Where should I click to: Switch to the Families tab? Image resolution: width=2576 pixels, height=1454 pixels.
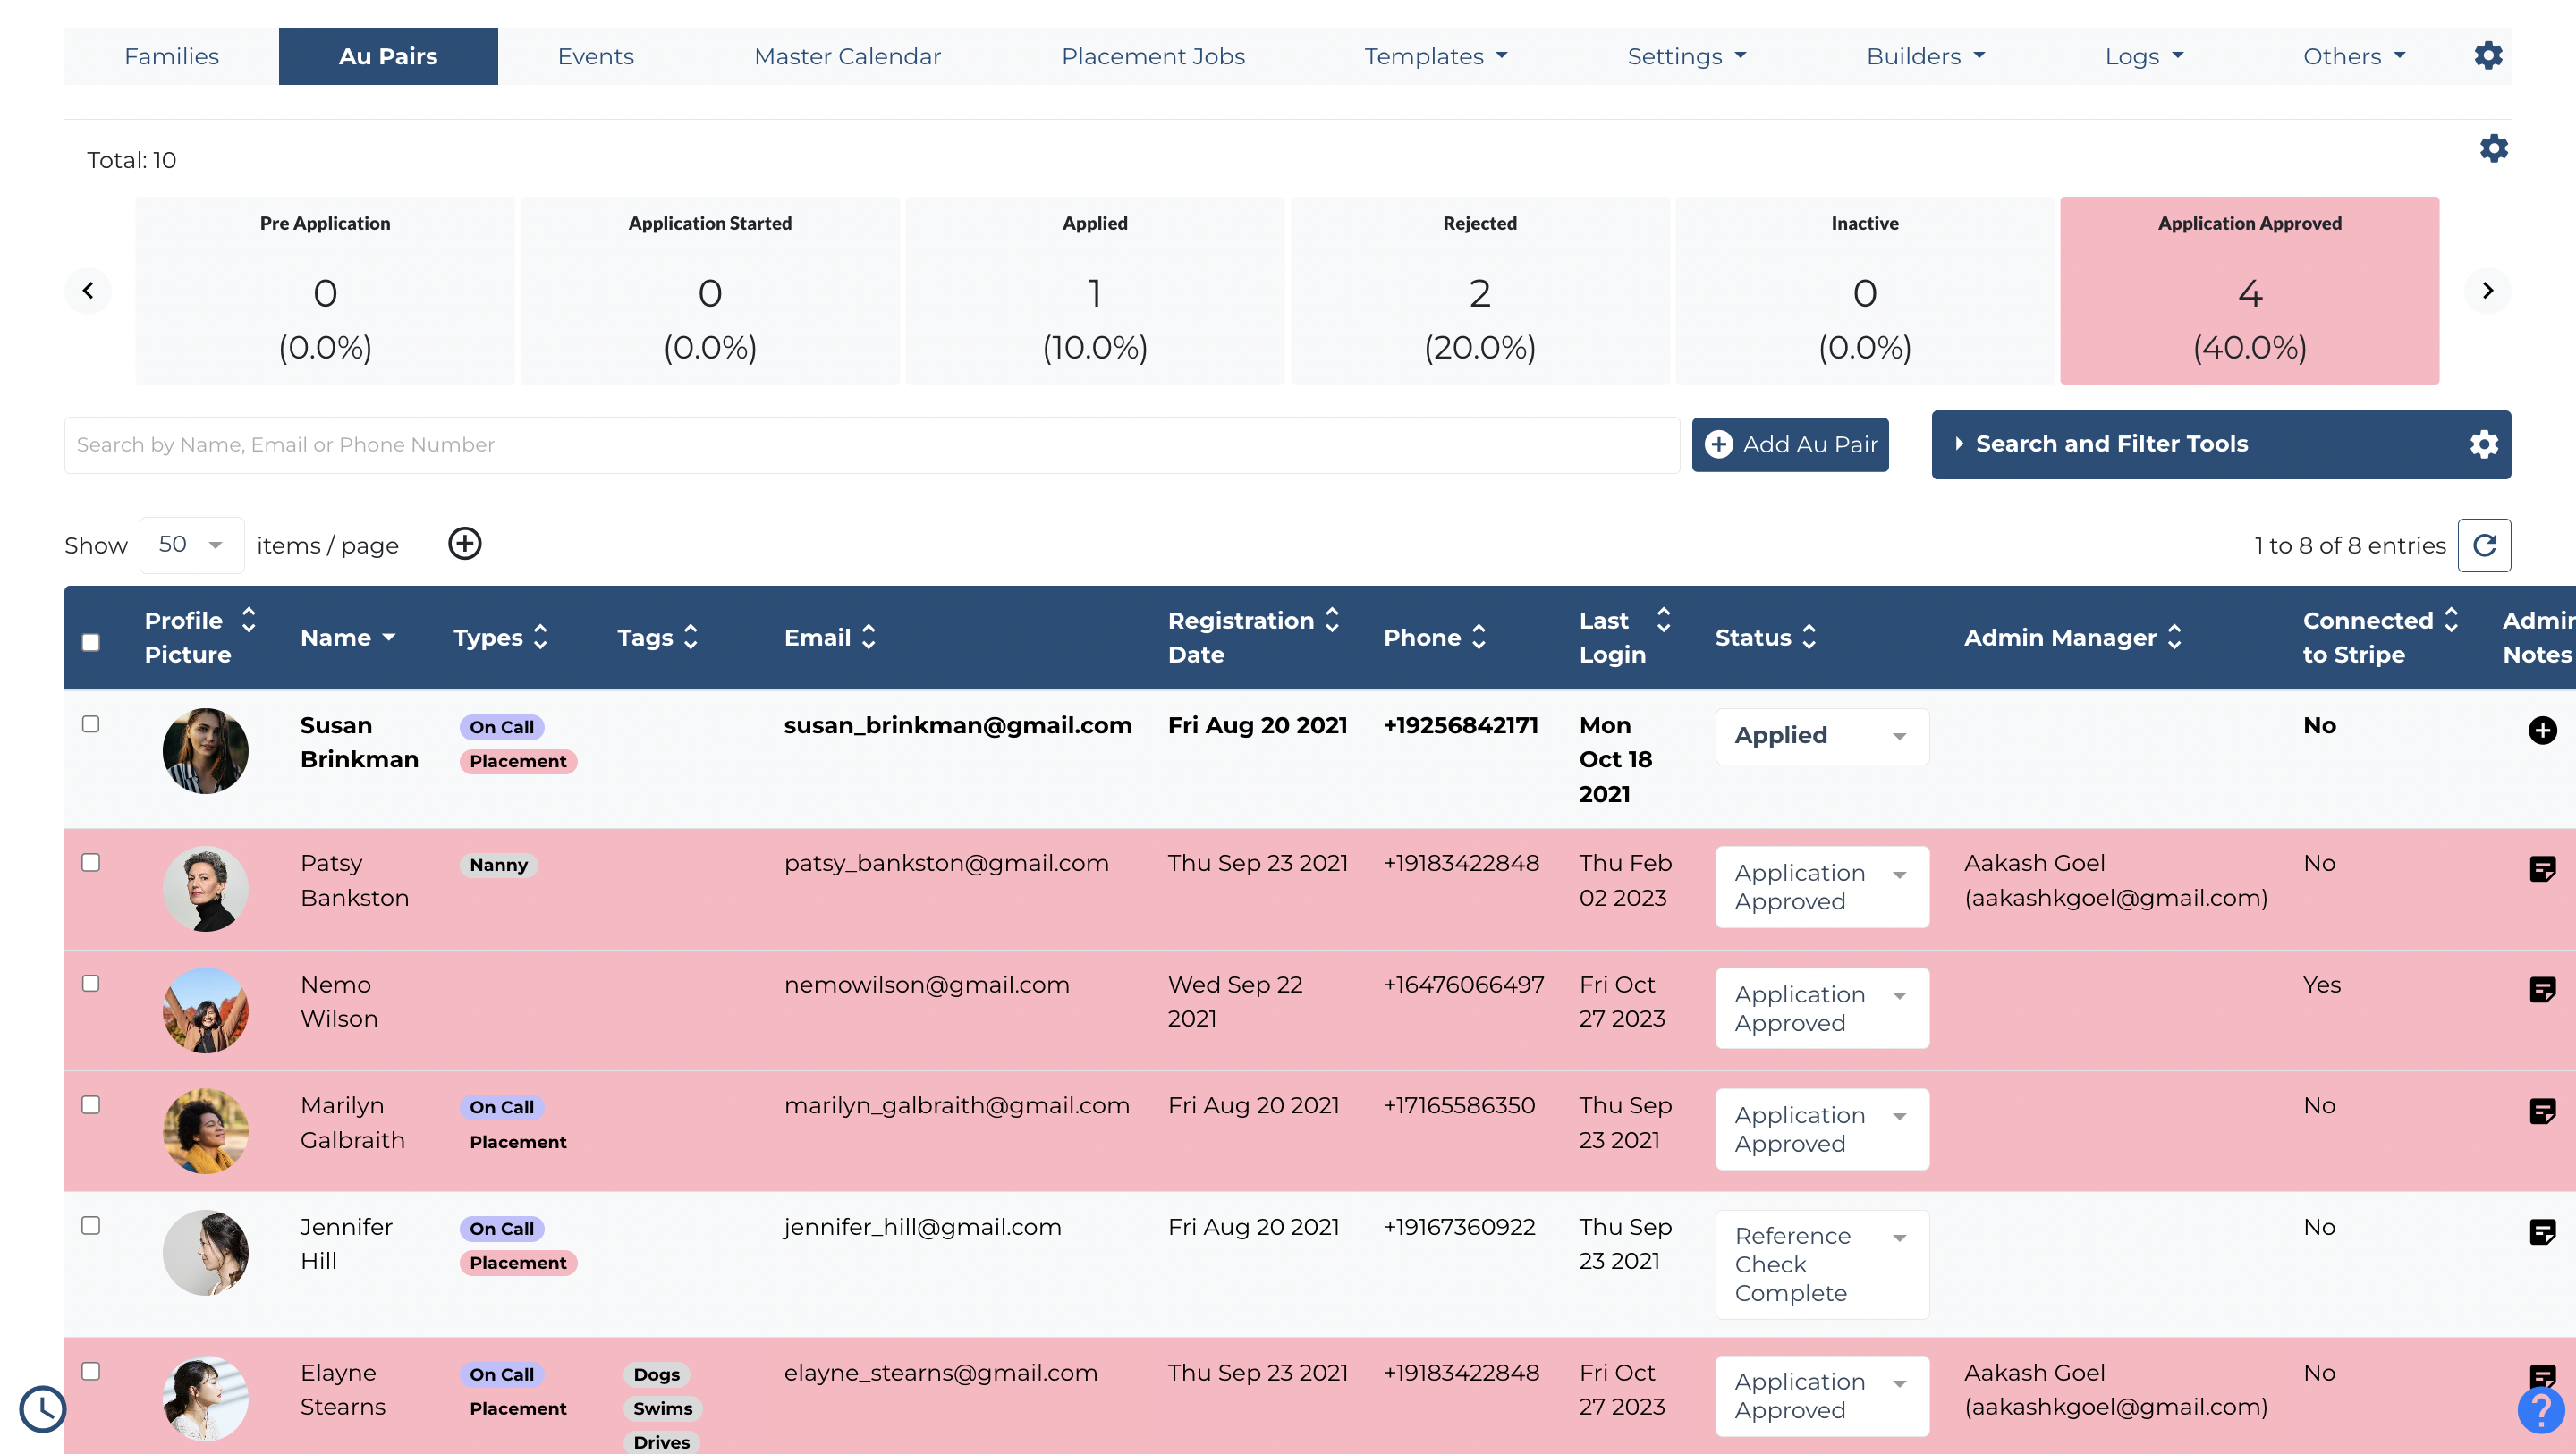click(x=171, y=57)
